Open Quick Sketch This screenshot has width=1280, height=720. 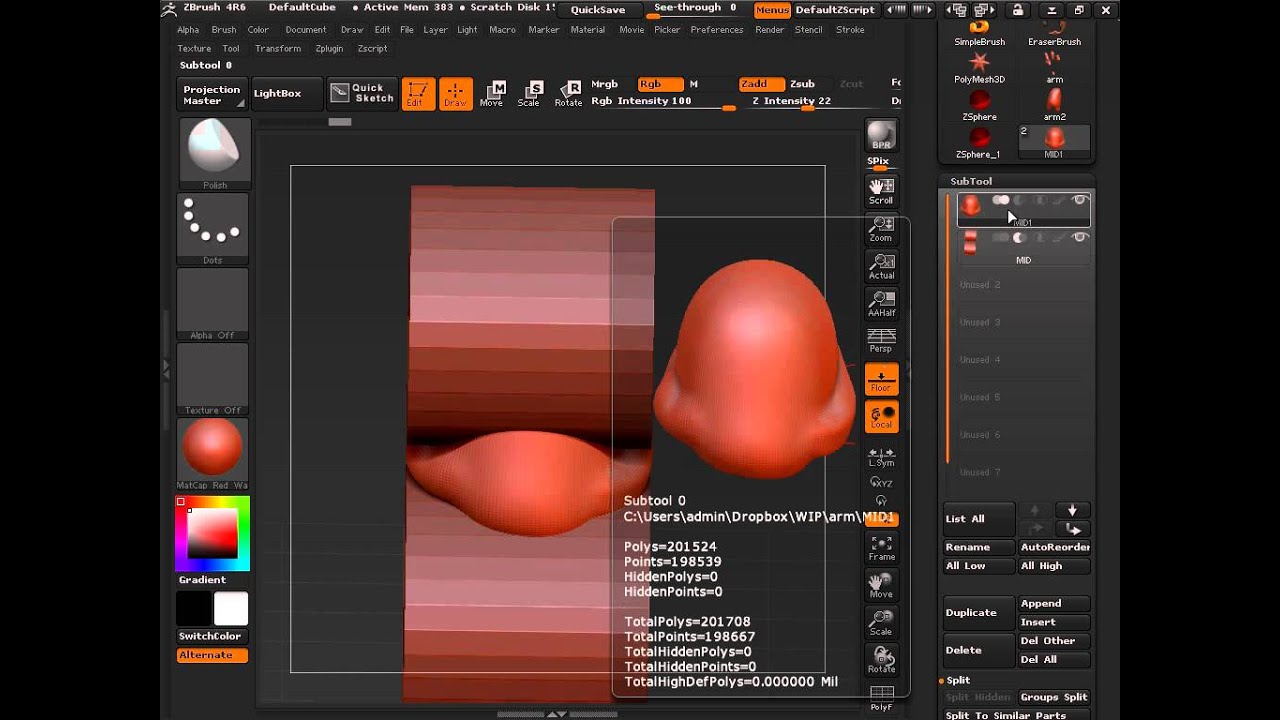tap(362, 93)
